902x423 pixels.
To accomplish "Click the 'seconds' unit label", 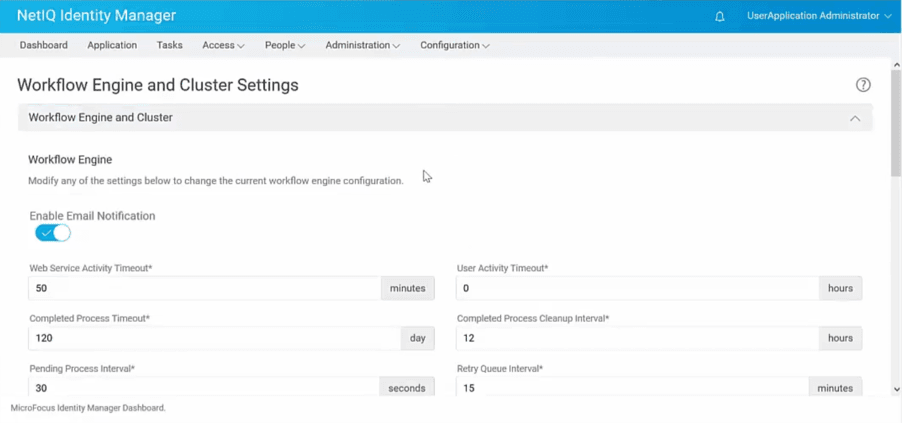I will 407,388.
